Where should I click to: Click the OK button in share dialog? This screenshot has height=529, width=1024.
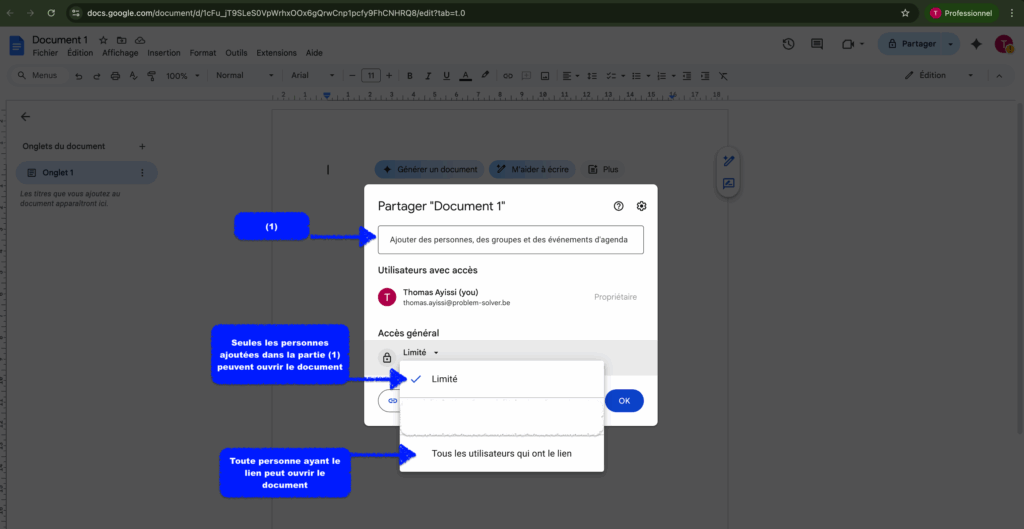point(624,401)
